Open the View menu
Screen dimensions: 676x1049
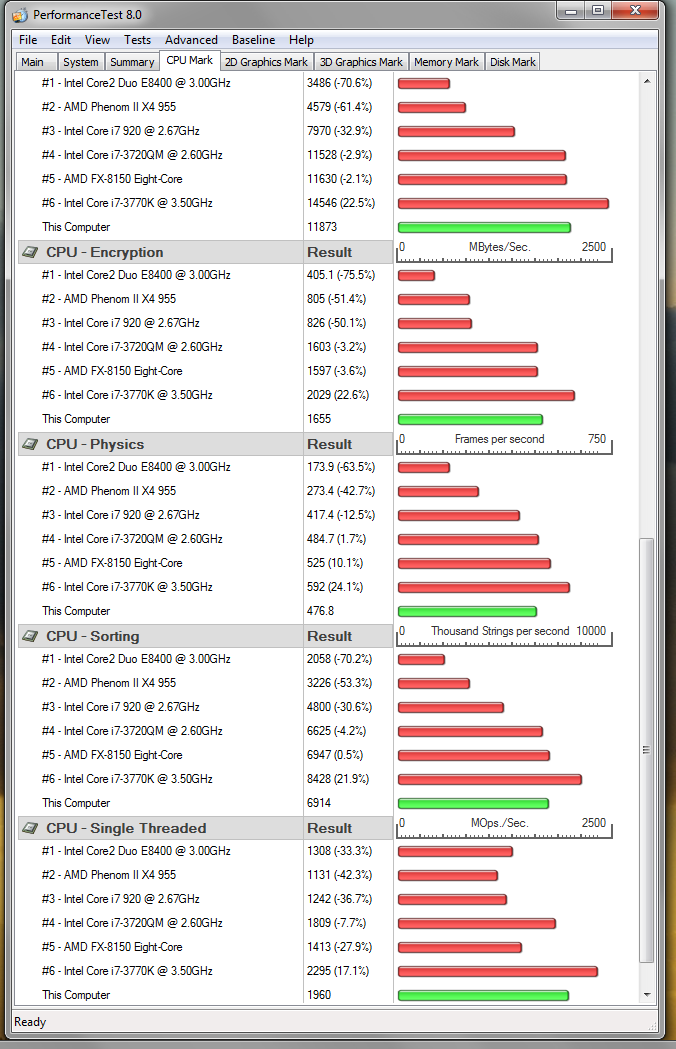(x=97, y=40)
